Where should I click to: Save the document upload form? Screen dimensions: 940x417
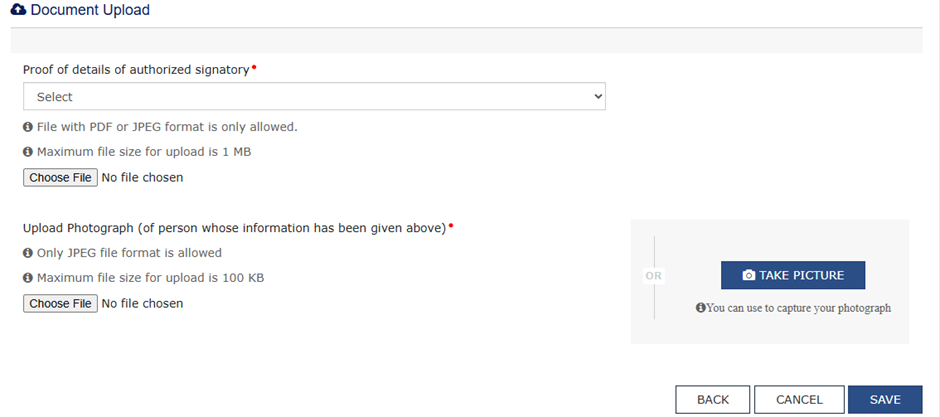[885, 400]
